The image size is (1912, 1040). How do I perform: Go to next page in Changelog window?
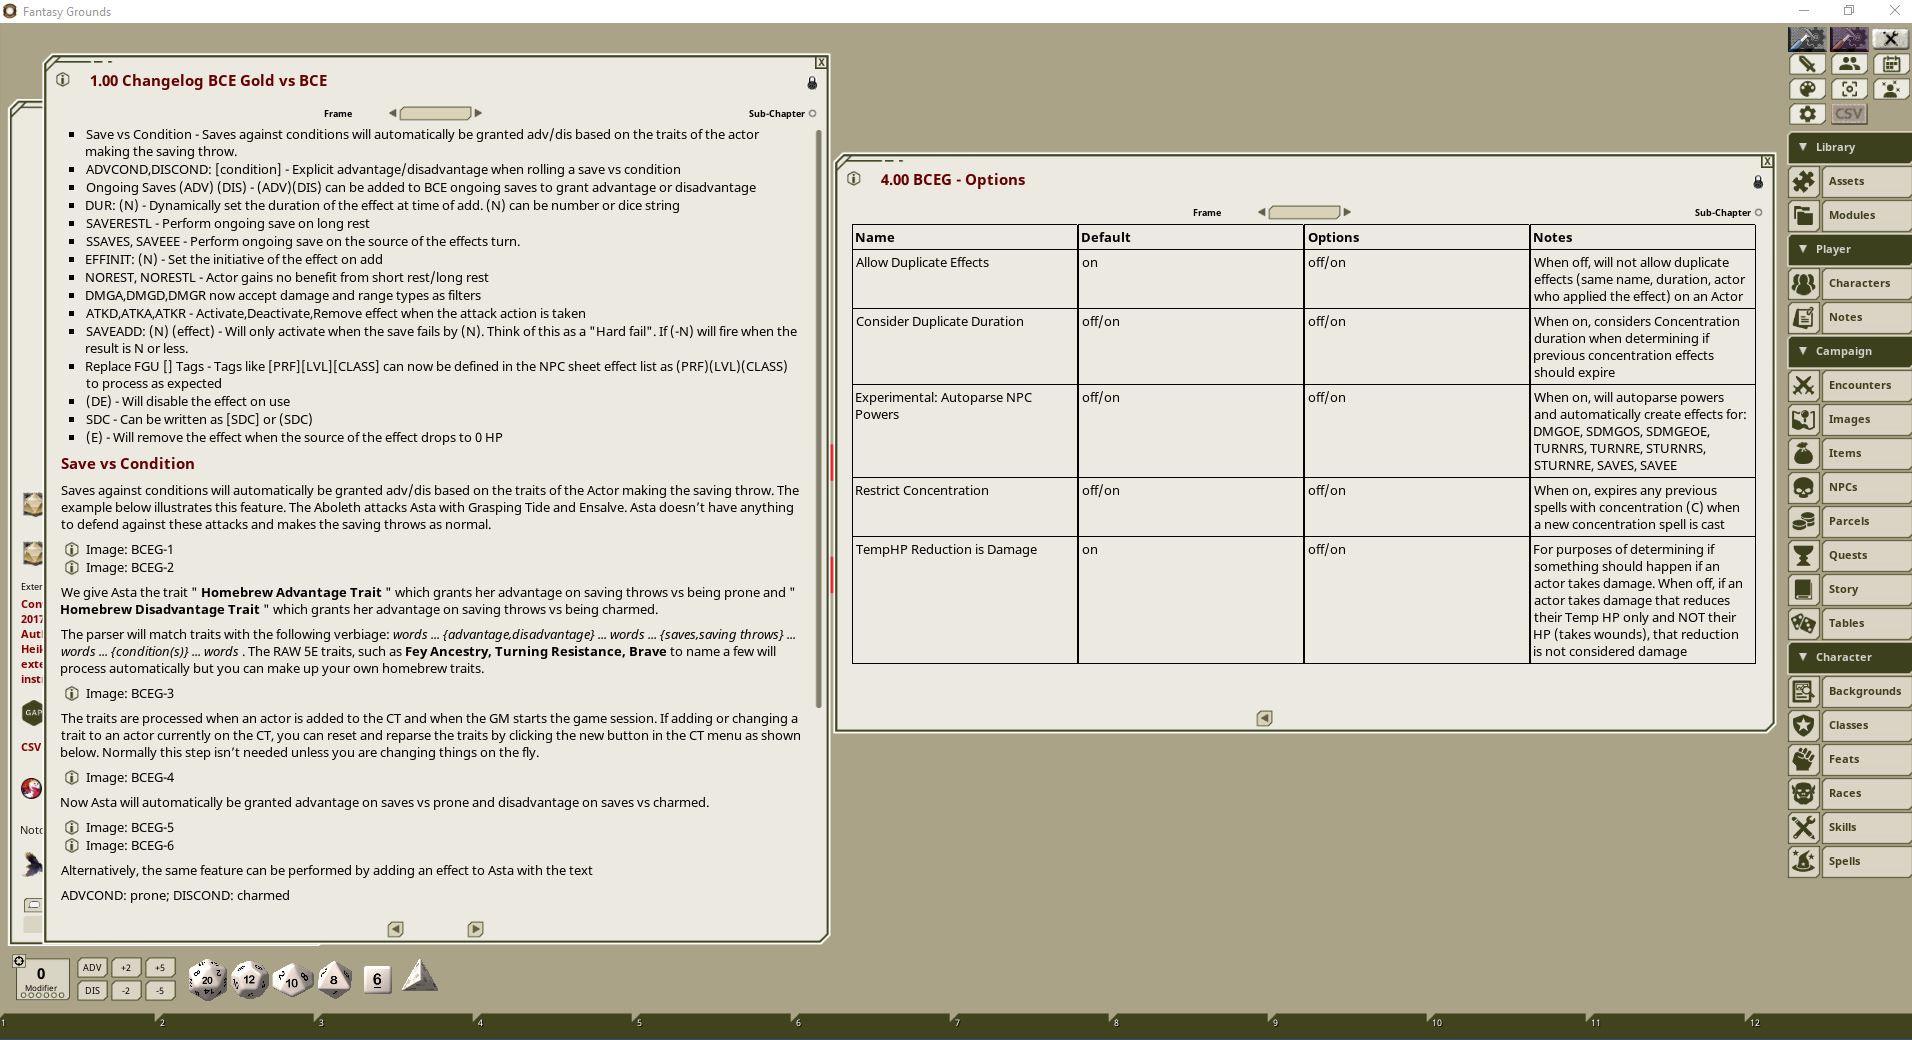coord(476,929)
